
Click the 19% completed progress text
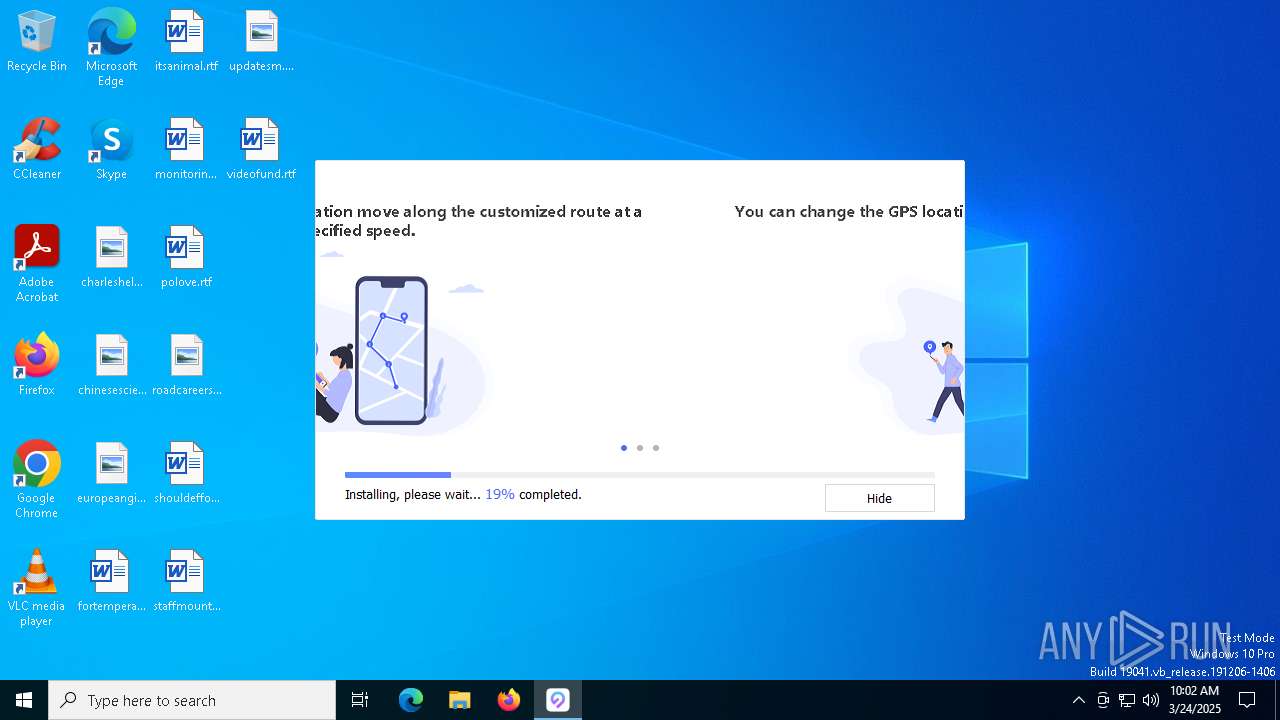click(533, 494)
